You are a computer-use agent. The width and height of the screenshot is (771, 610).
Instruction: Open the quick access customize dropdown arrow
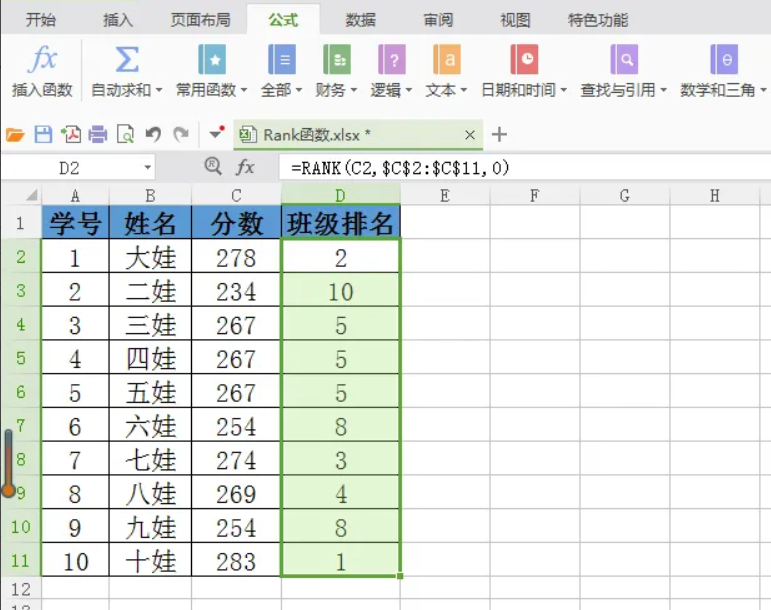point(215,134)
